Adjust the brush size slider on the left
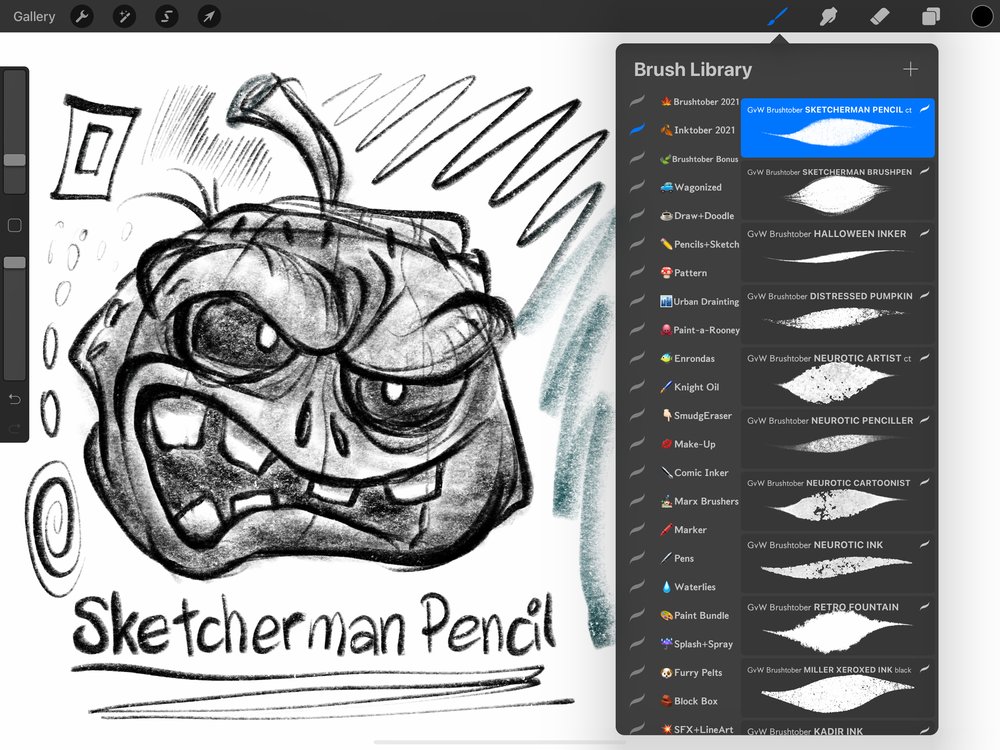 point(14,160)
